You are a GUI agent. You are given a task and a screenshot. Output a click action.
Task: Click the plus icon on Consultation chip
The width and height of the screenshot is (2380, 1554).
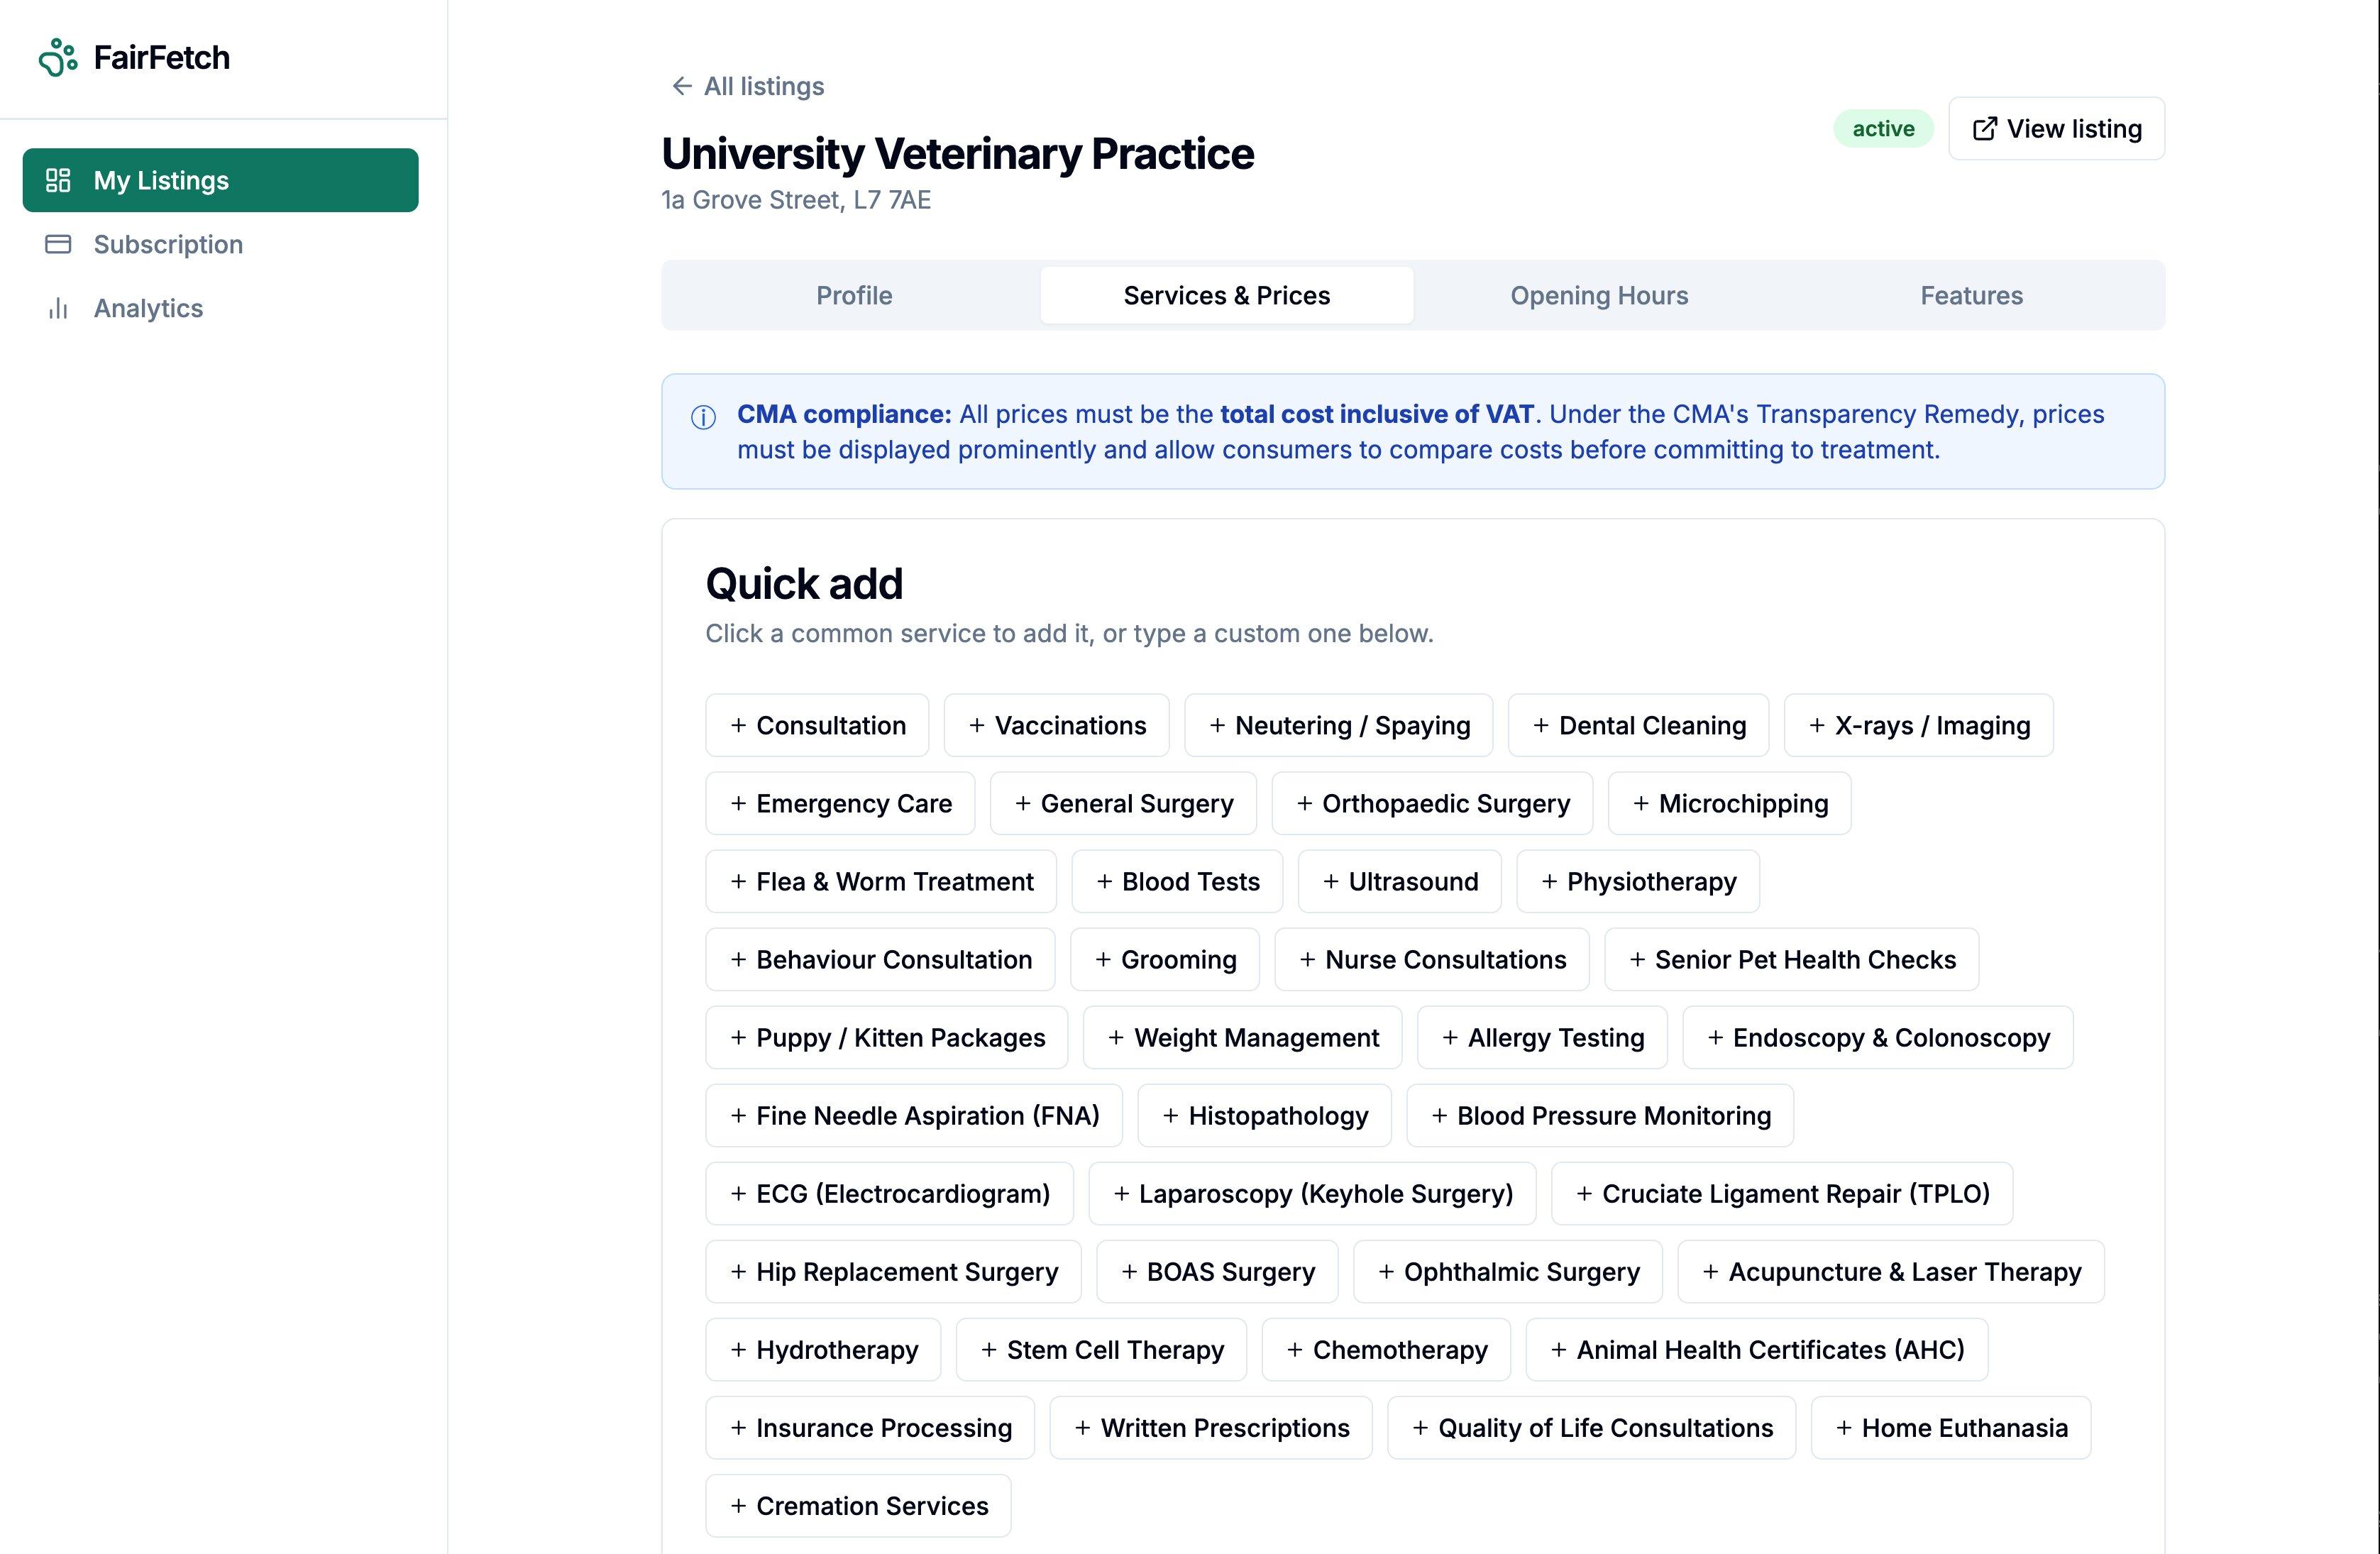coord(738,725)
